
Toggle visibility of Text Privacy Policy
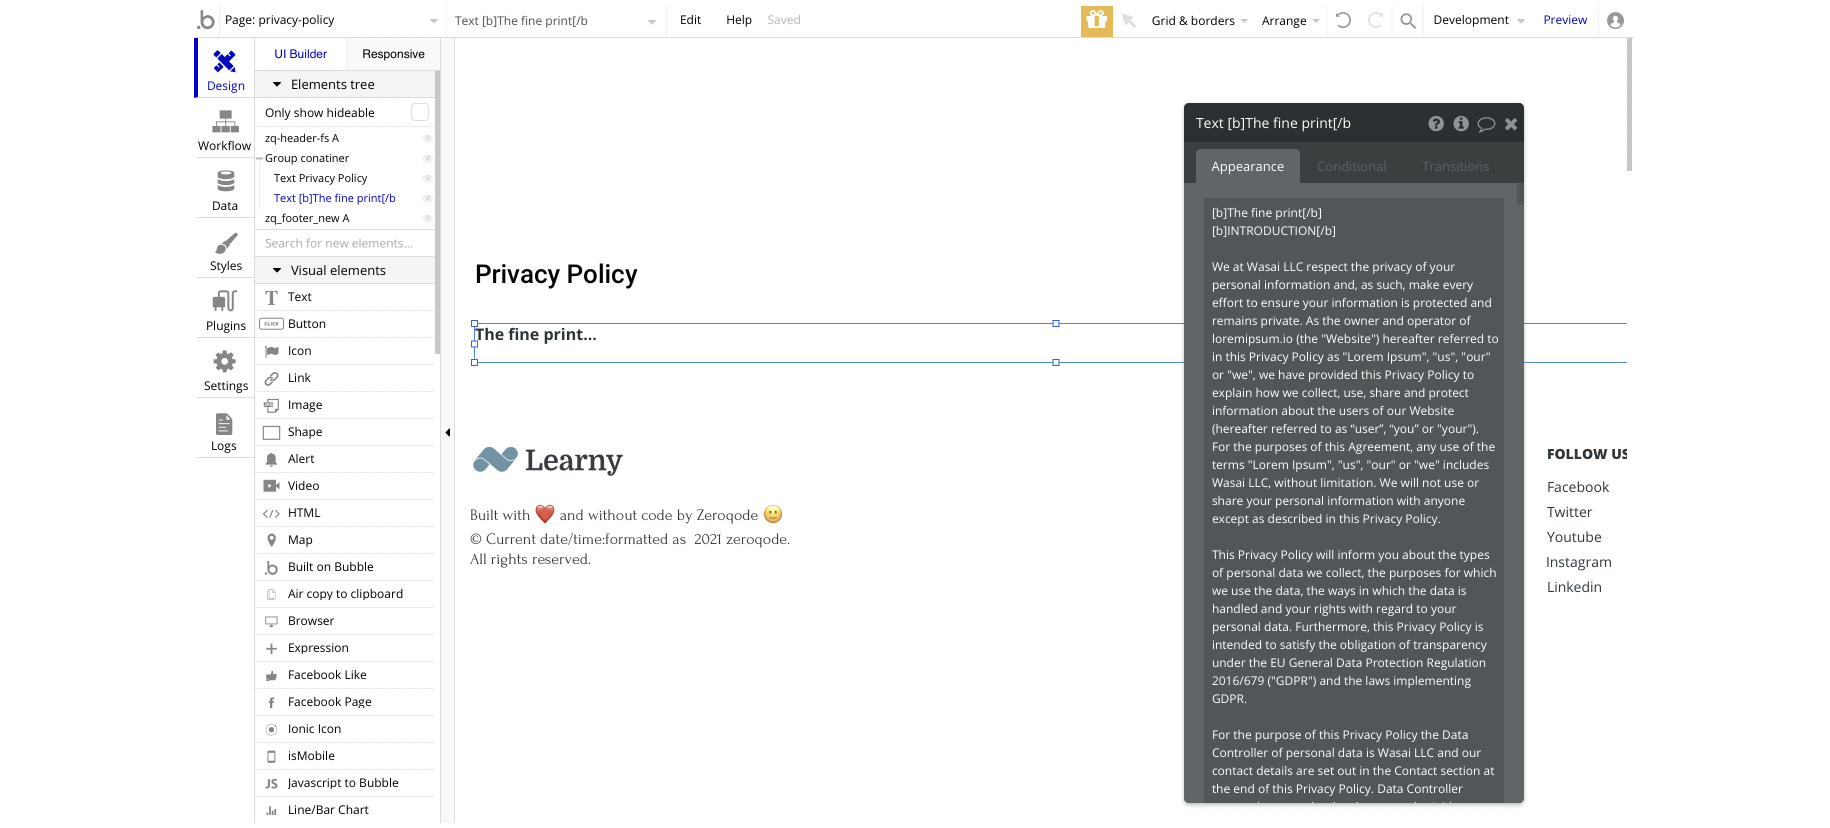pyautogui.click(x=427, y=178)
